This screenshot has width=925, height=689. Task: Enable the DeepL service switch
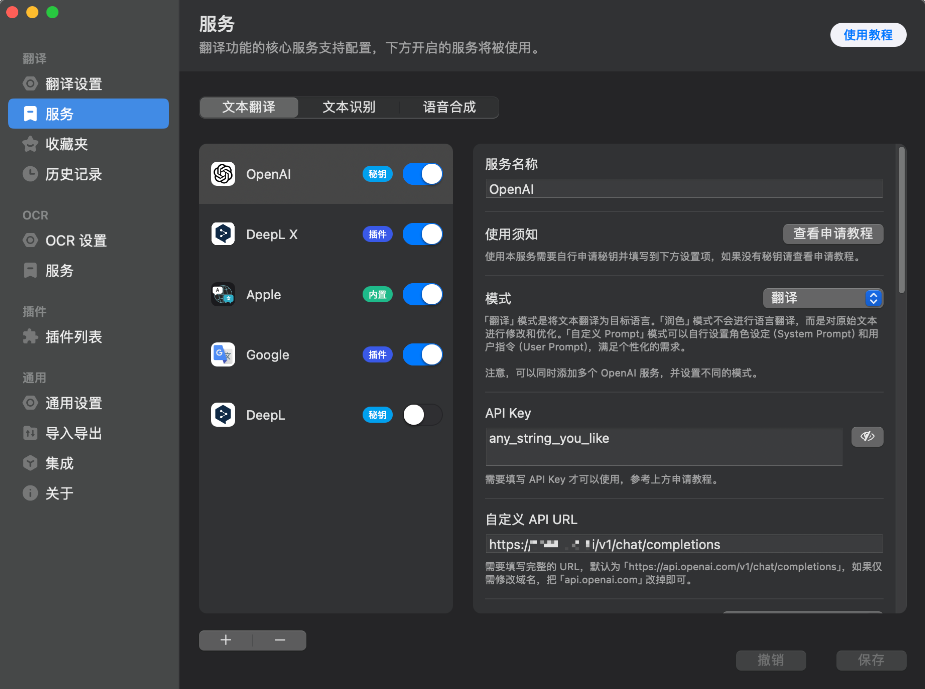click(423, 415)
